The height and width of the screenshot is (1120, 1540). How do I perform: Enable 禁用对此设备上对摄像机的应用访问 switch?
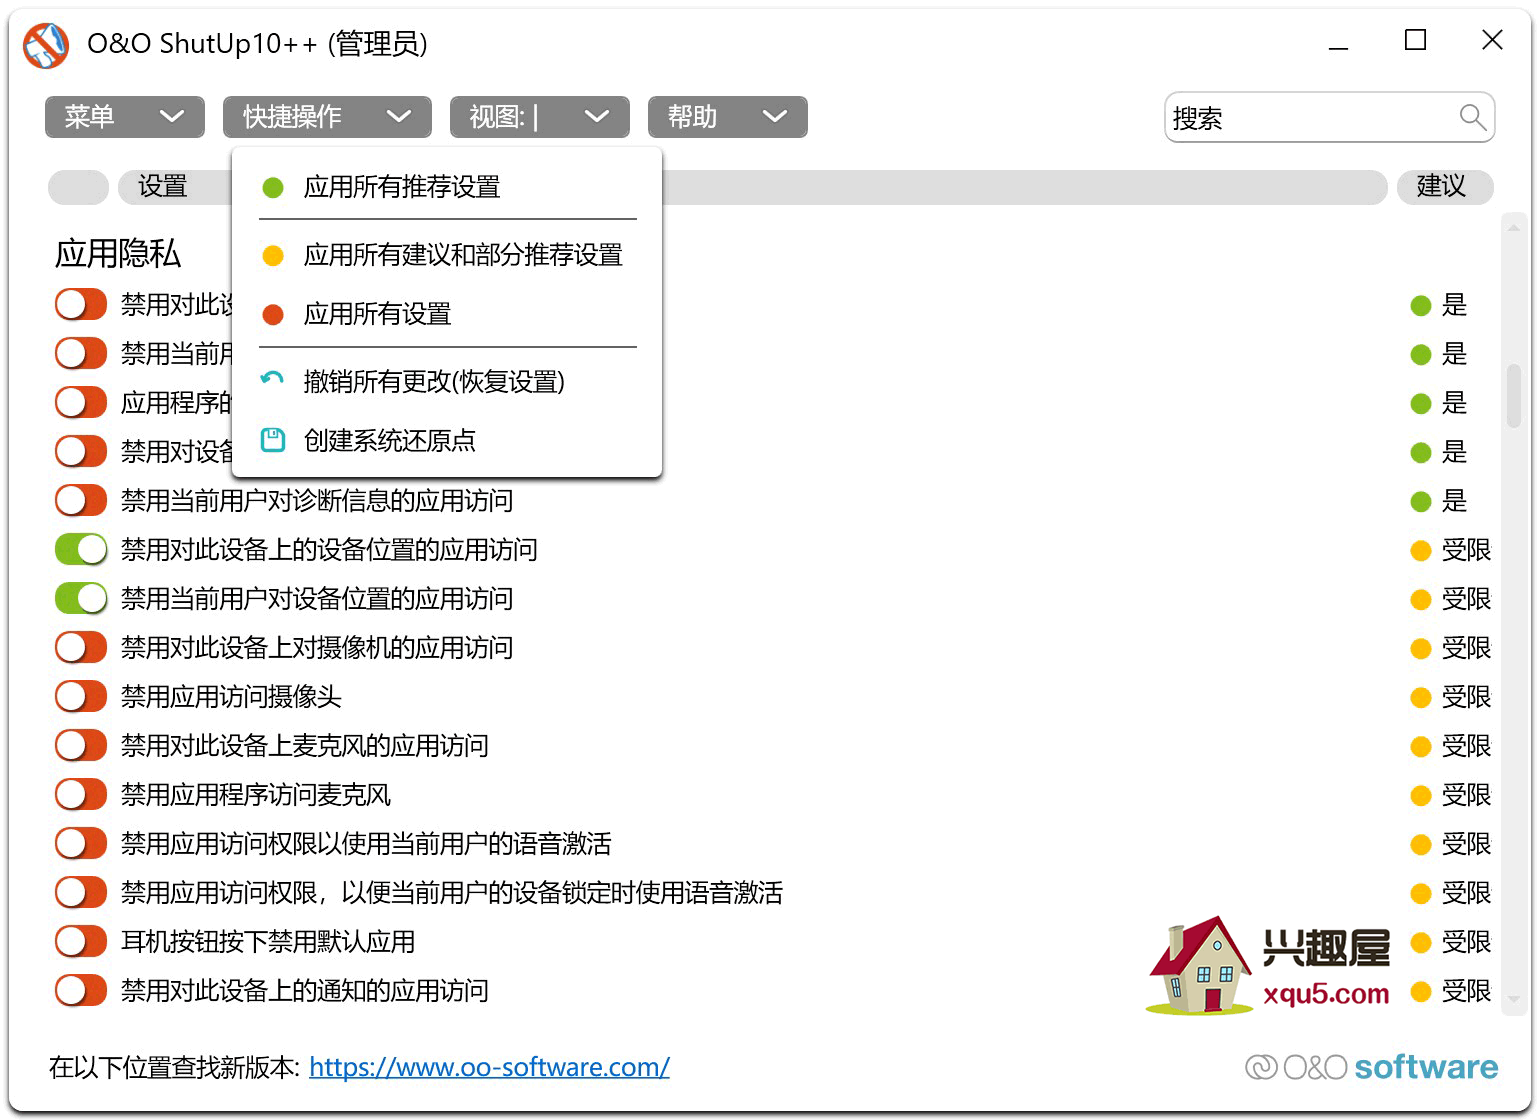click(x=81, y=647)
